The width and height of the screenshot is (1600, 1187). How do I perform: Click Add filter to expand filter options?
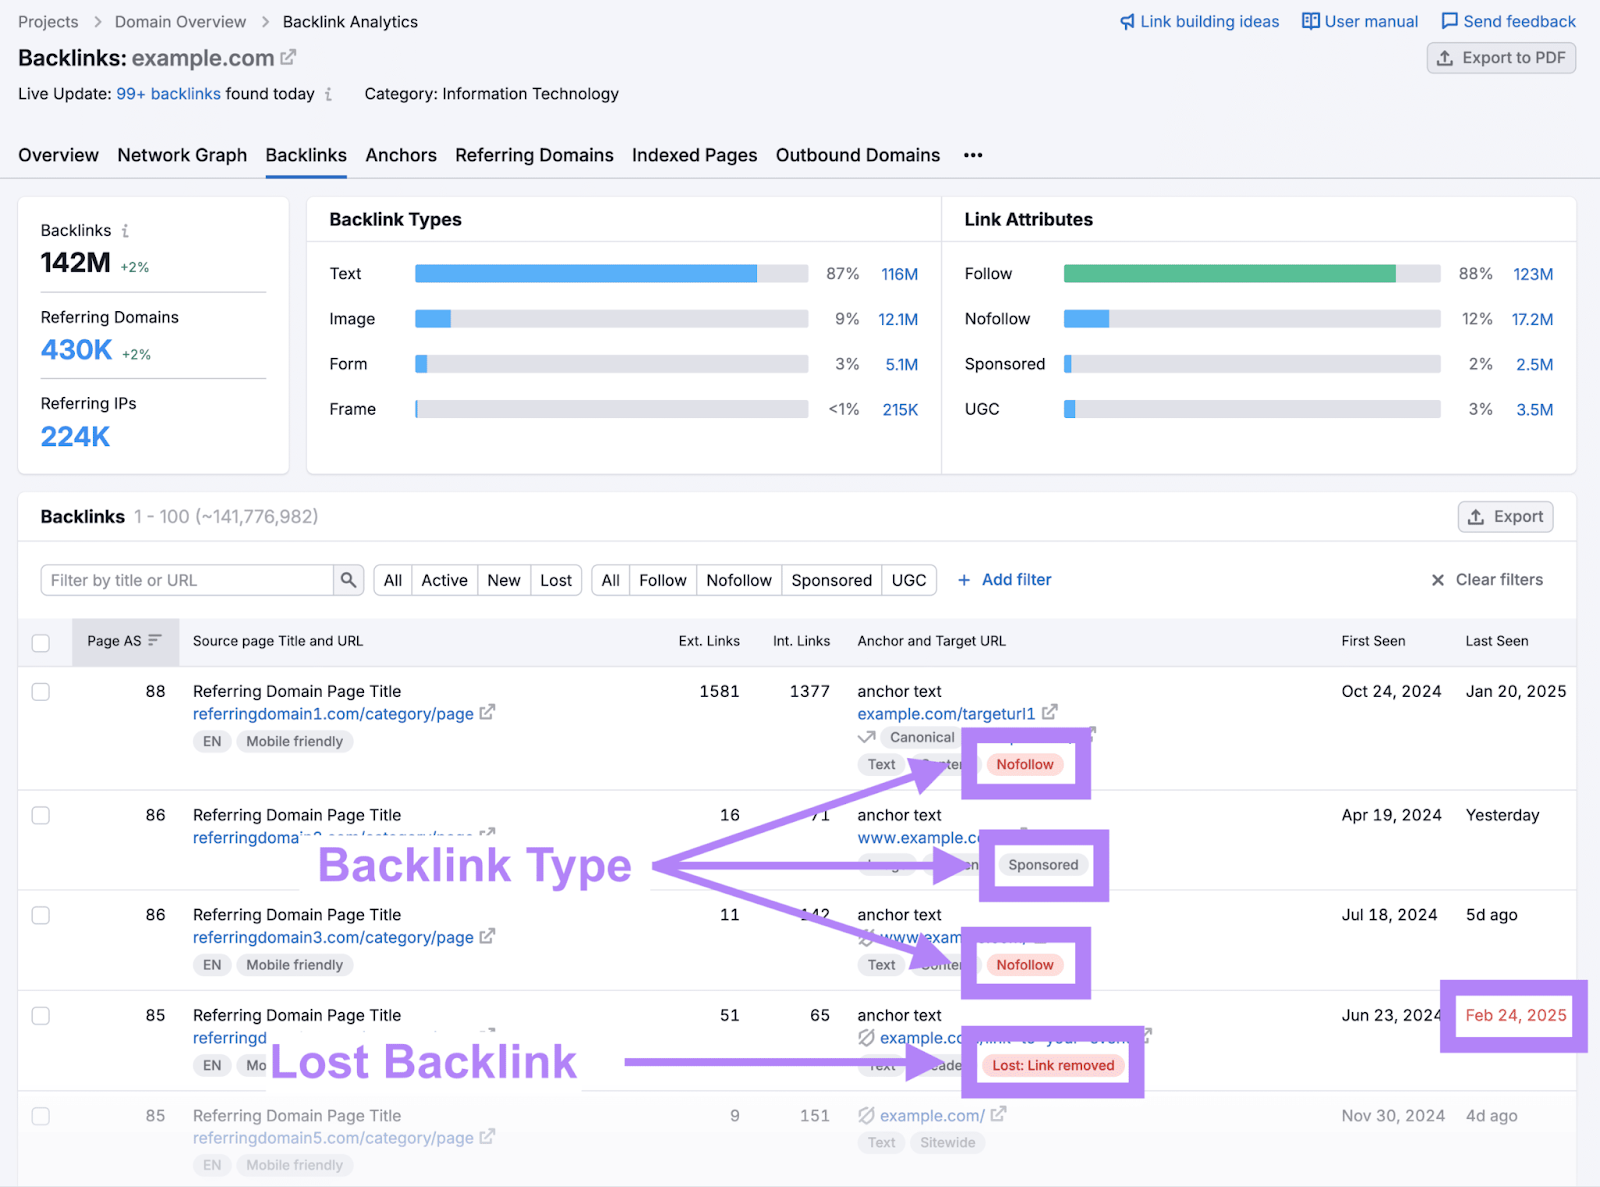click(x=1004, y=580)
